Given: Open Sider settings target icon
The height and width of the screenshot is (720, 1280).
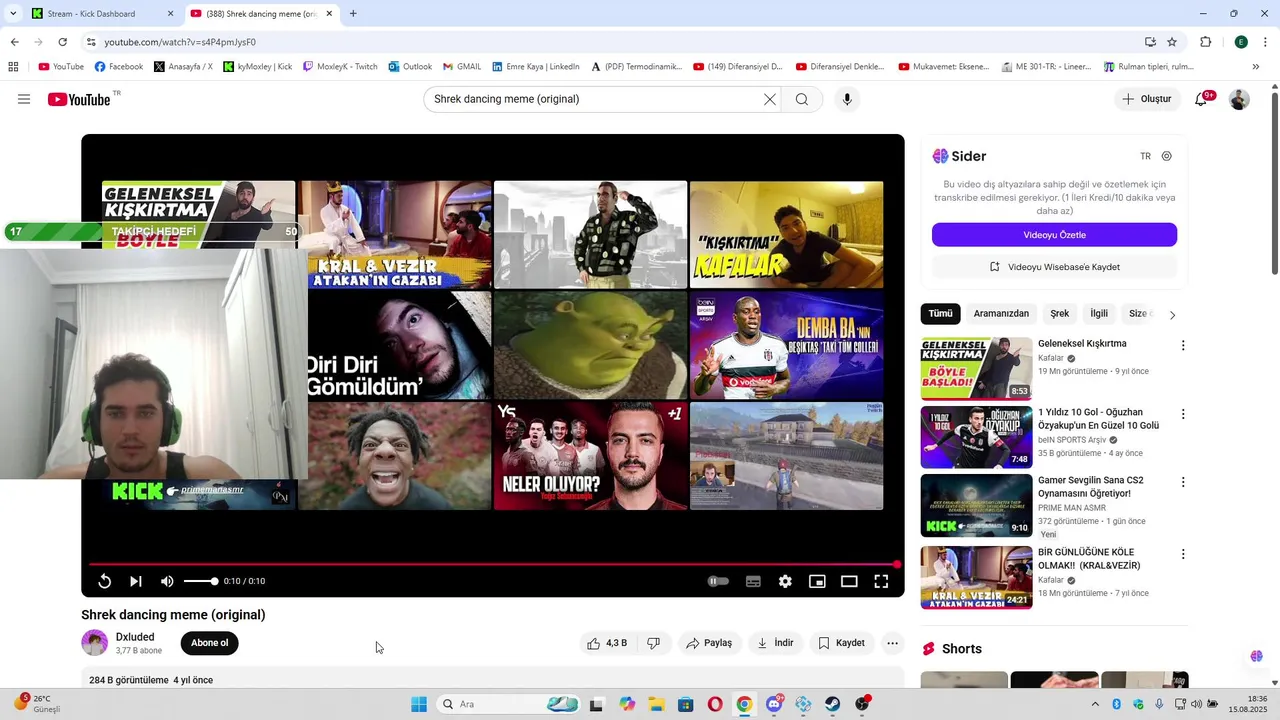Looking at the screenshot, I should point(1166,156).
